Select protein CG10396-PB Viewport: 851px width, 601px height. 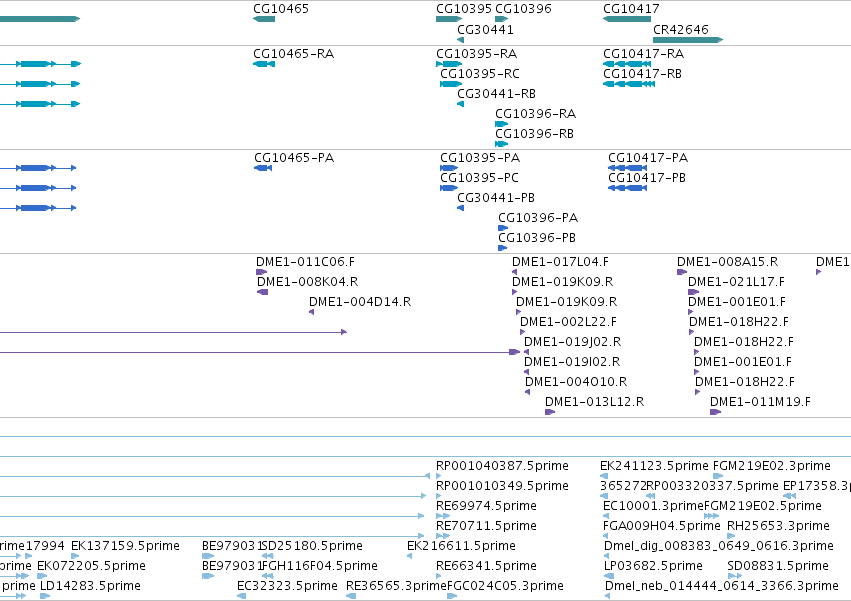point(537,238)
